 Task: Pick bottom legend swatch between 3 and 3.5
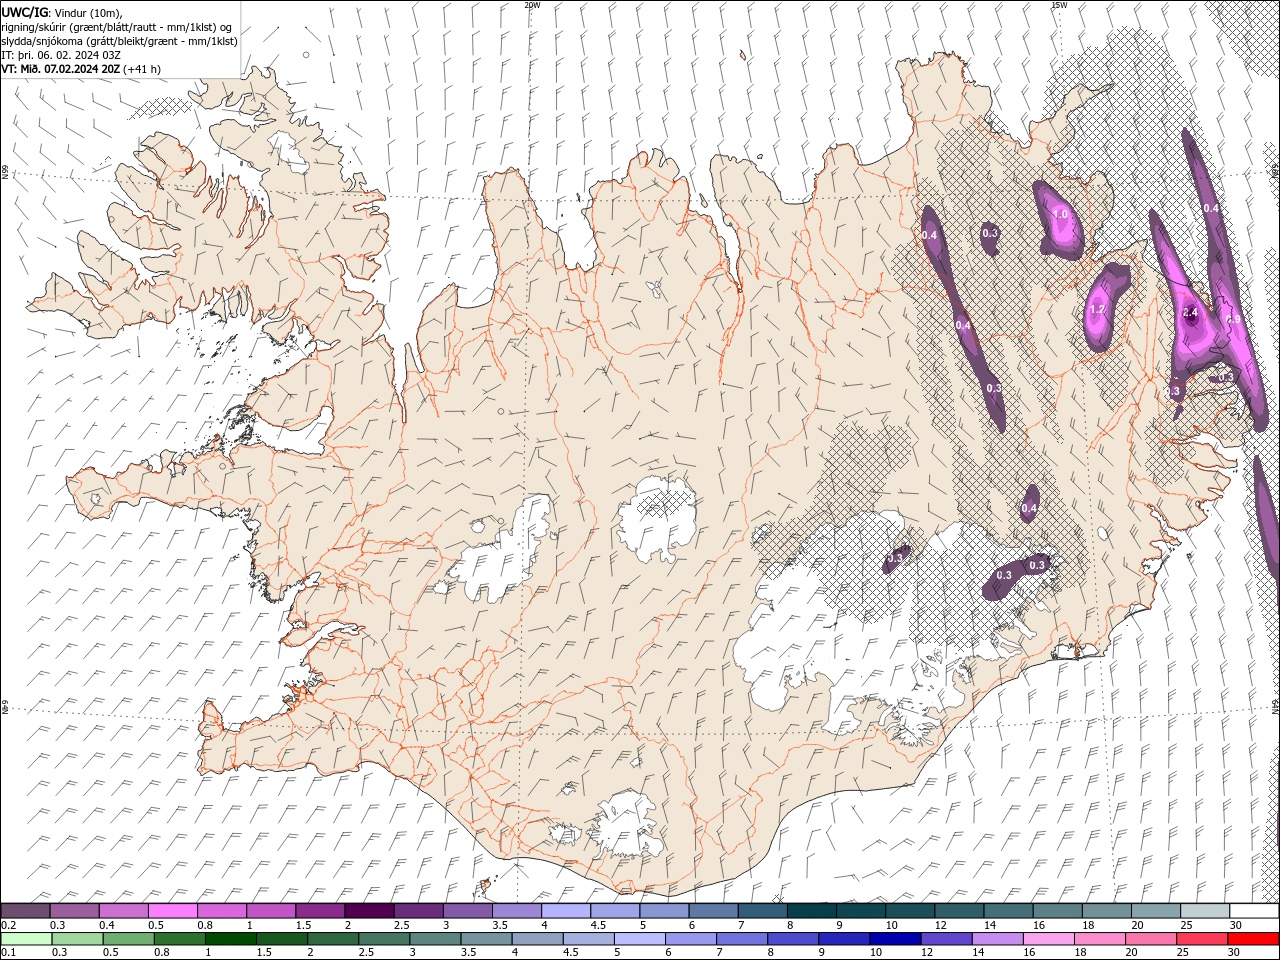coord(435,939)
